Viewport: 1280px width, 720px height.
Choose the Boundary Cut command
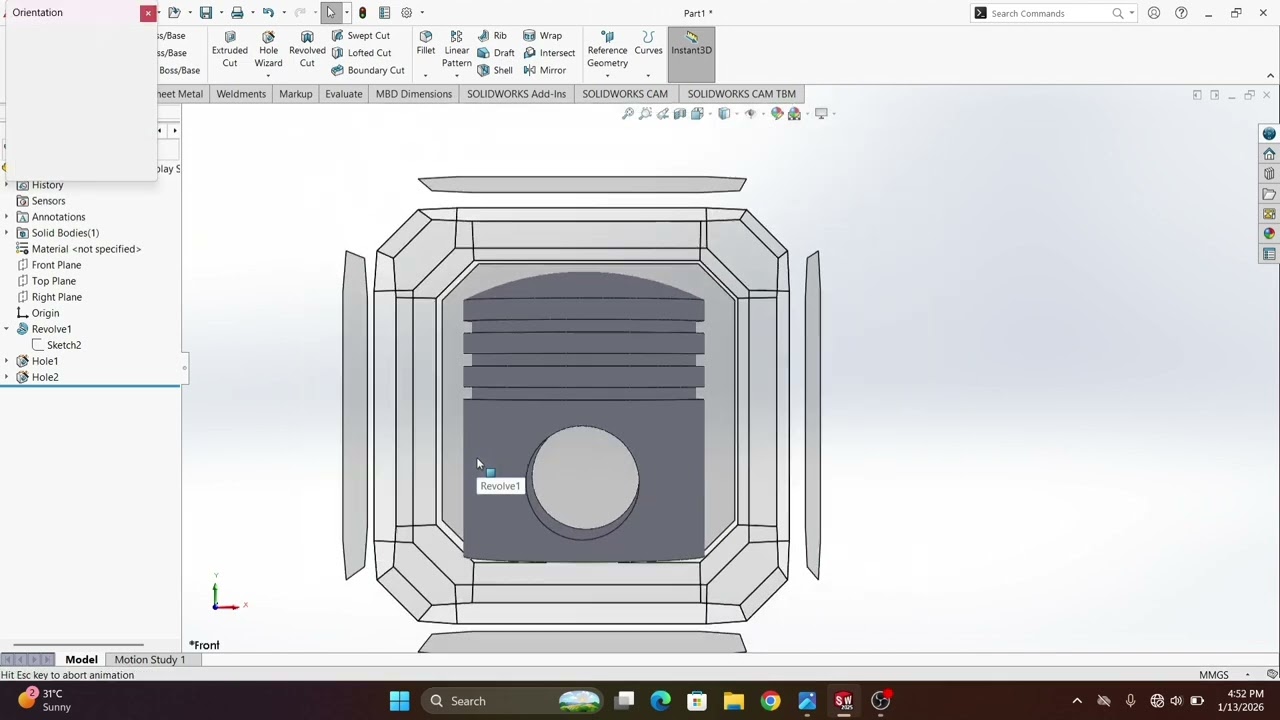[x=367, y=70]
